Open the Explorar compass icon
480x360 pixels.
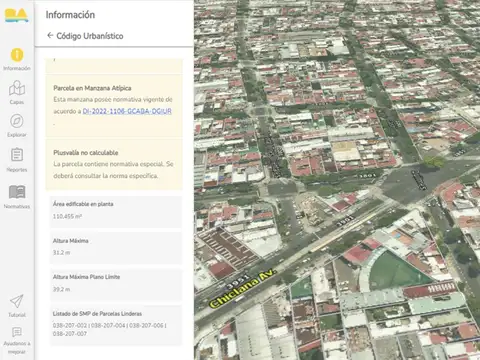[17, 121]
